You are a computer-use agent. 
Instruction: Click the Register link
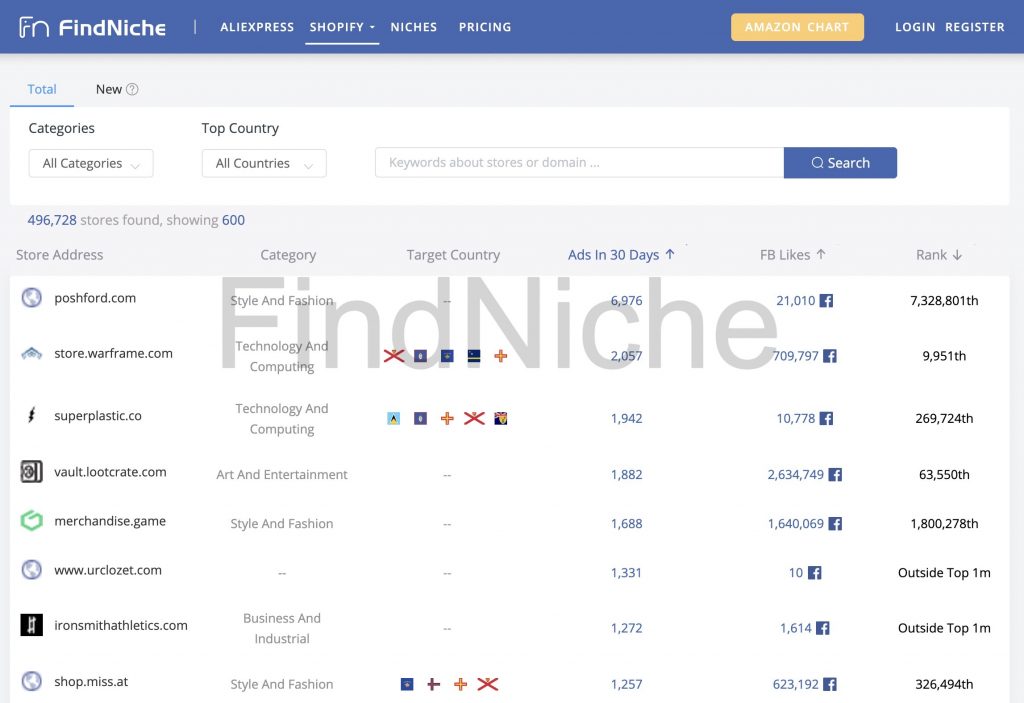coord(974,27)
